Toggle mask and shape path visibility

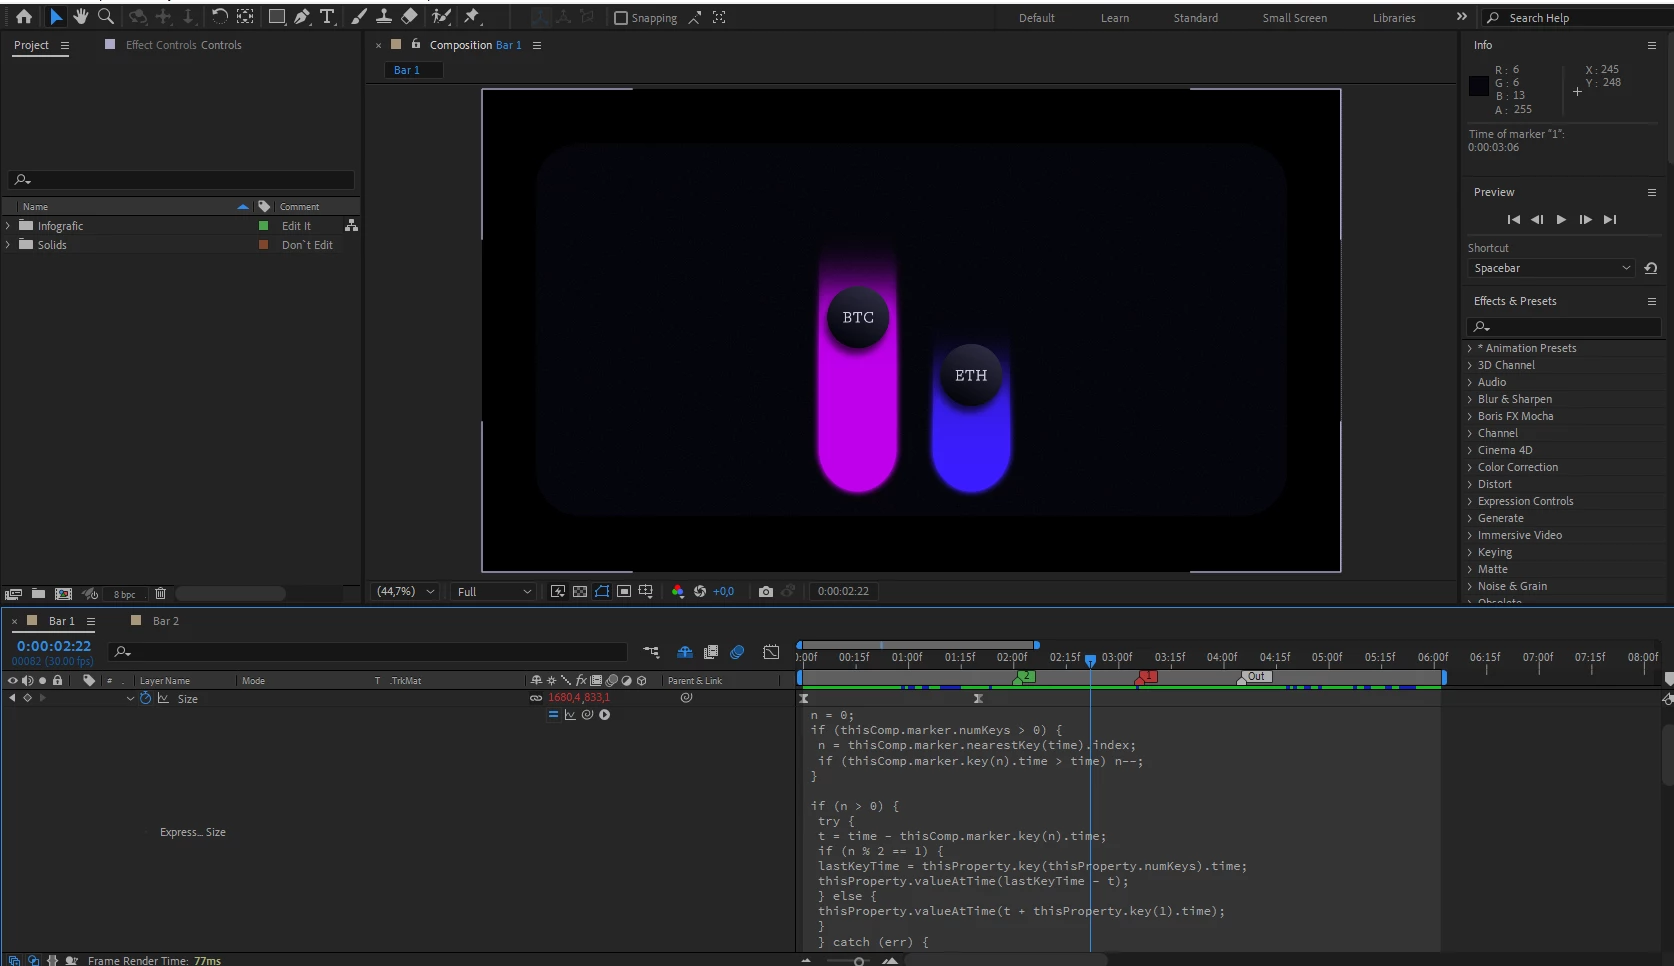click(x=602, y=592)
